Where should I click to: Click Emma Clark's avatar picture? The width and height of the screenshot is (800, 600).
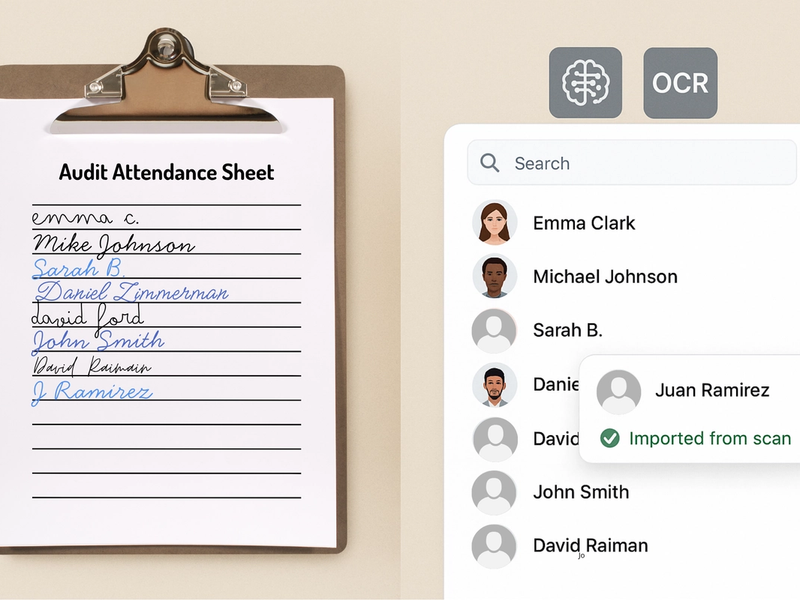click(x=493, y=222)
